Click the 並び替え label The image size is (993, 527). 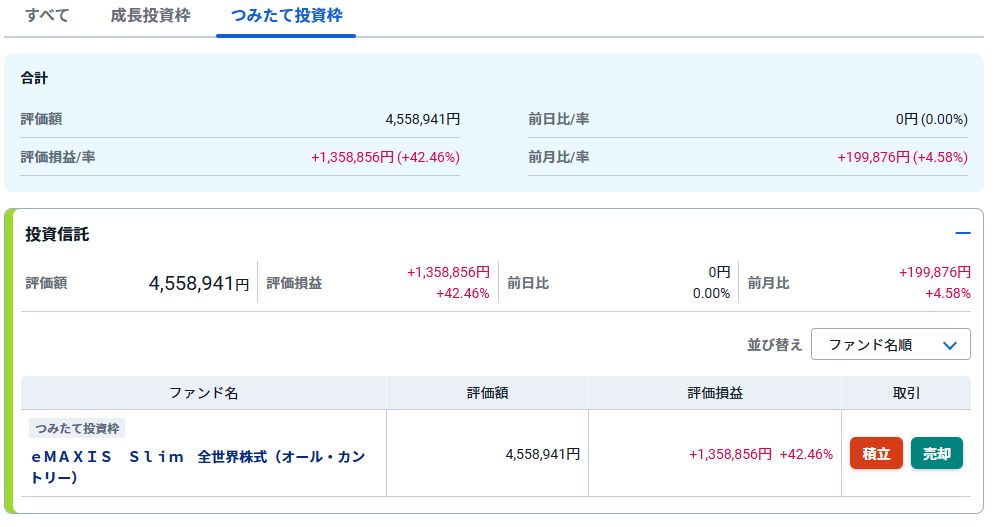click(775, 345)
